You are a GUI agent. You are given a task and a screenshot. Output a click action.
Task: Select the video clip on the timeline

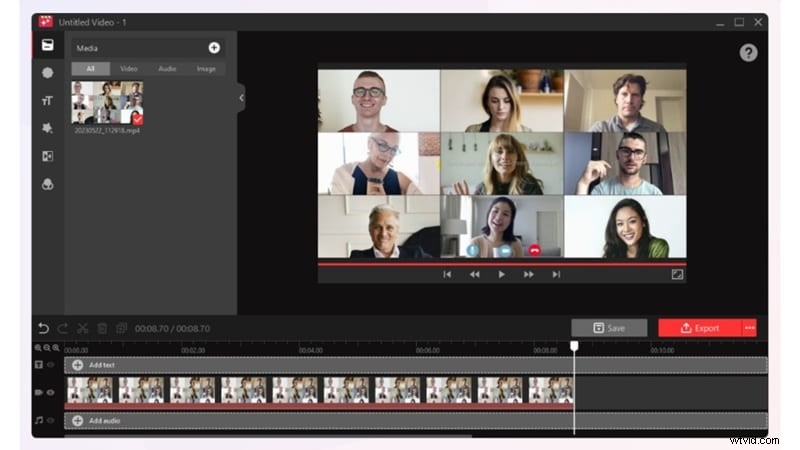[319, 392]
